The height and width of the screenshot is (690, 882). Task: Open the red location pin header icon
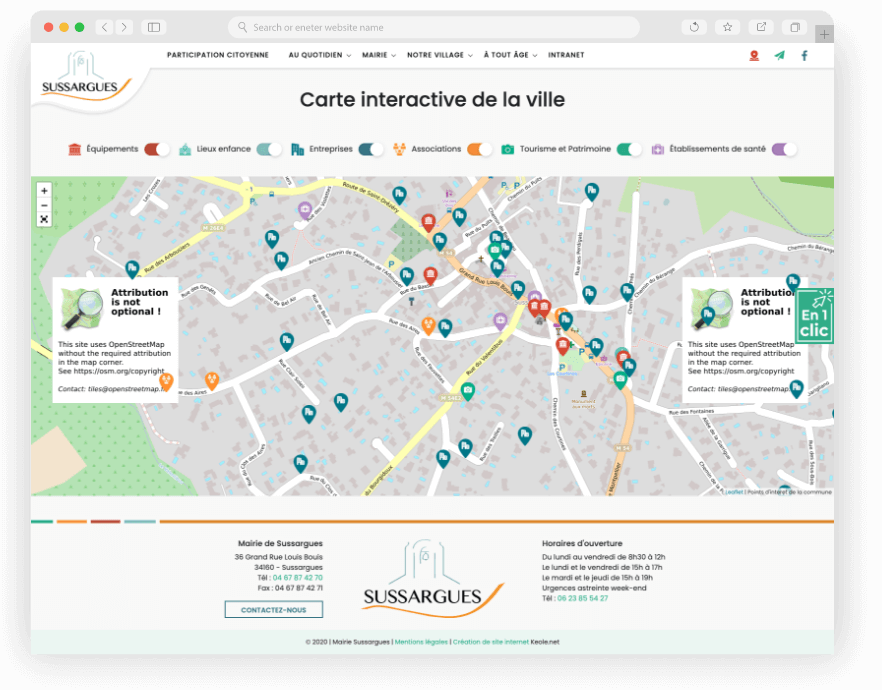tap(754, 56)
